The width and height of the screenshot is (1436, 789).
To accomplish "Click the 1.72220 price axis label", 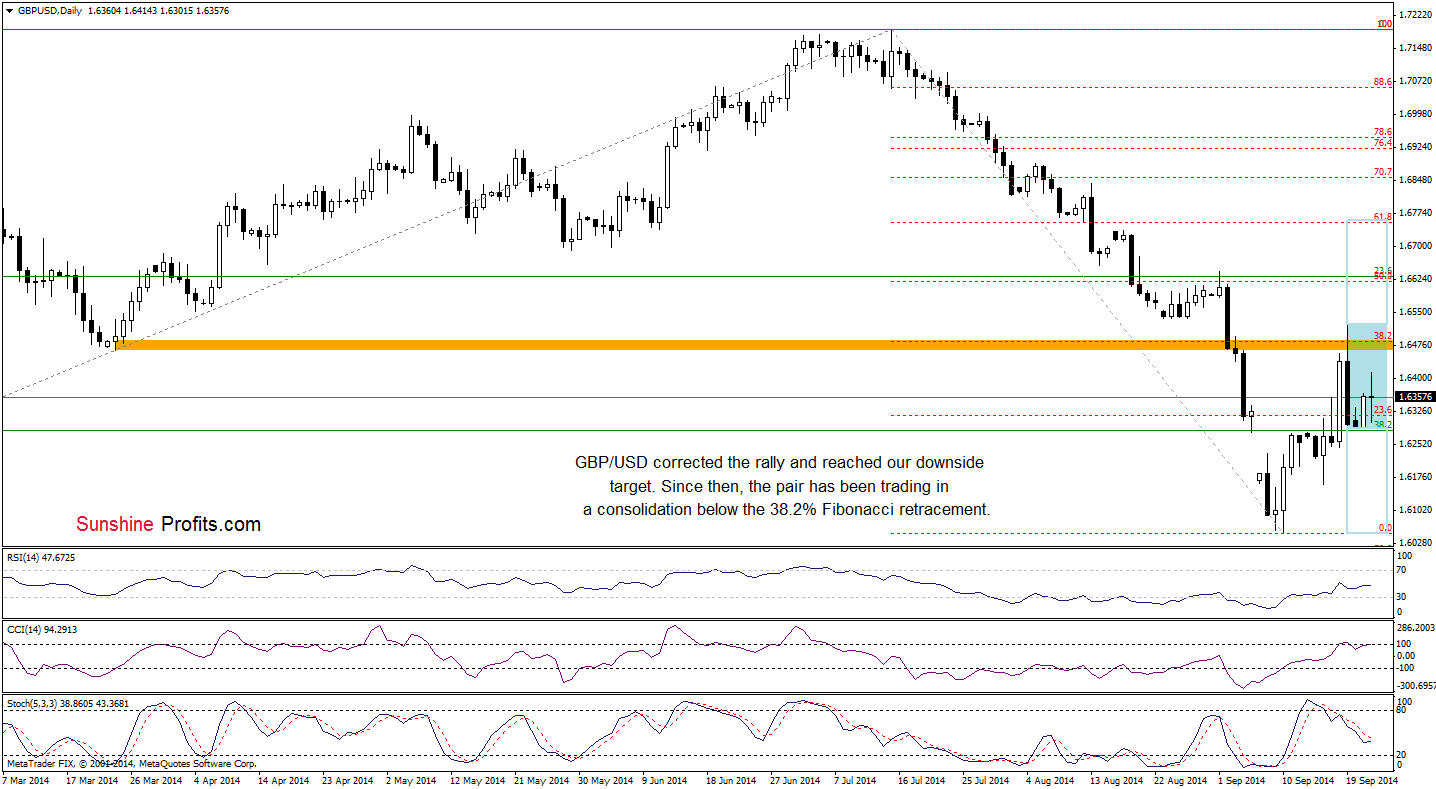I will click(1414, 15).
